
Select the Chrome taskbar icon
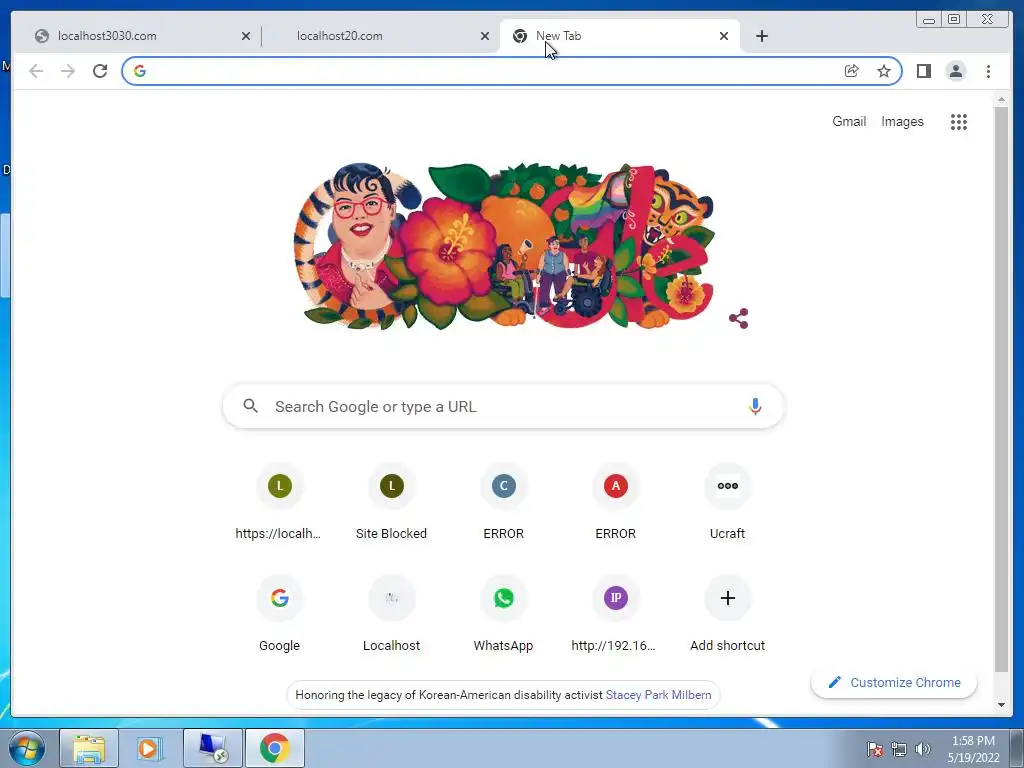pos(275,748)
